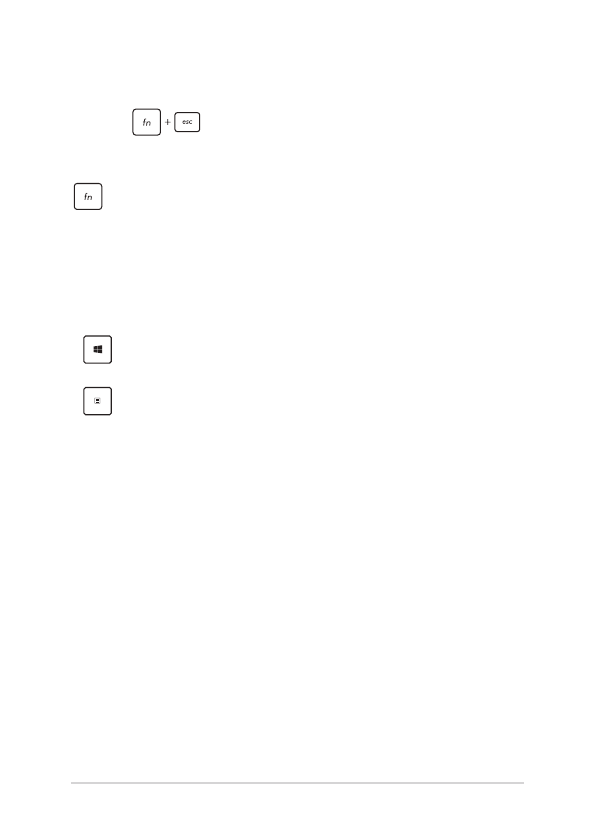
Task: Click the plus sign between fn and esc
Action: pyautogui.click(x=167, y=122)
